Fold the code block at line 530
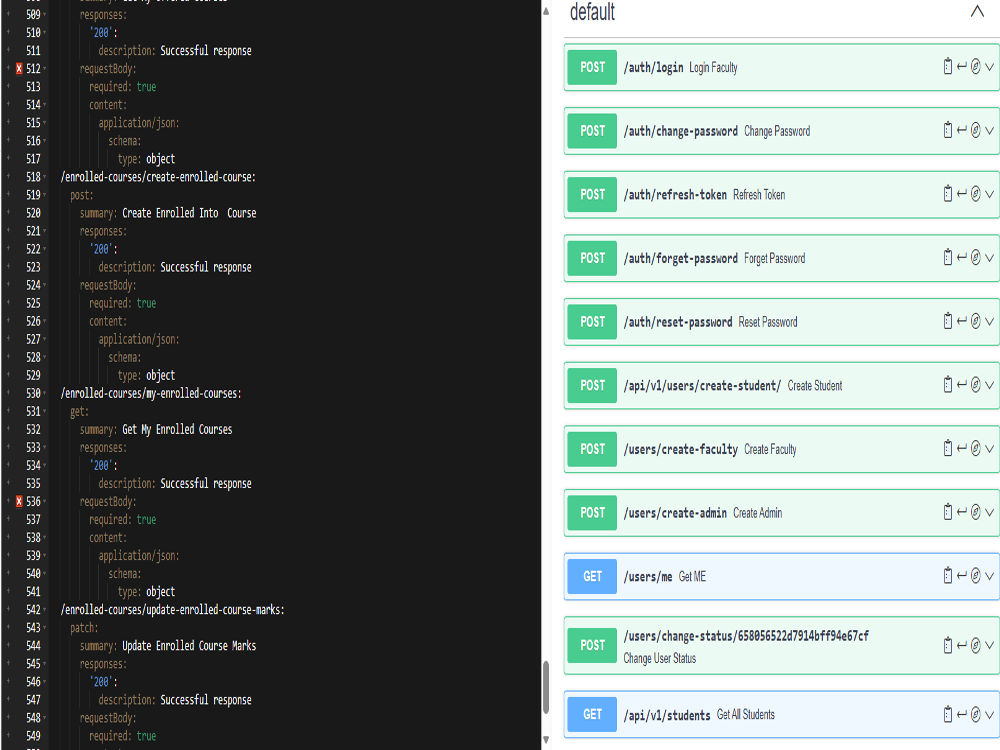The height and width of the screenshot is (750, 1000). pos(45,393)
